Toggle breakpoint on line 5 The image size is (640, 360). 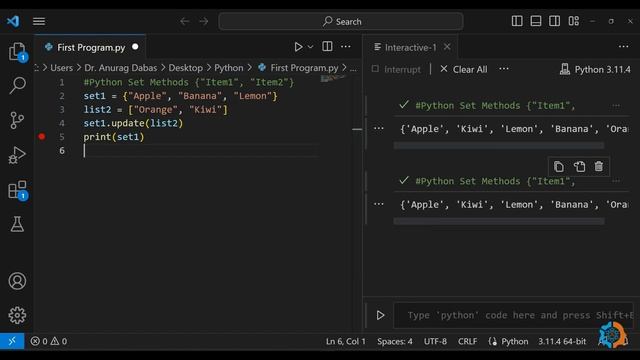coord(42,137)
